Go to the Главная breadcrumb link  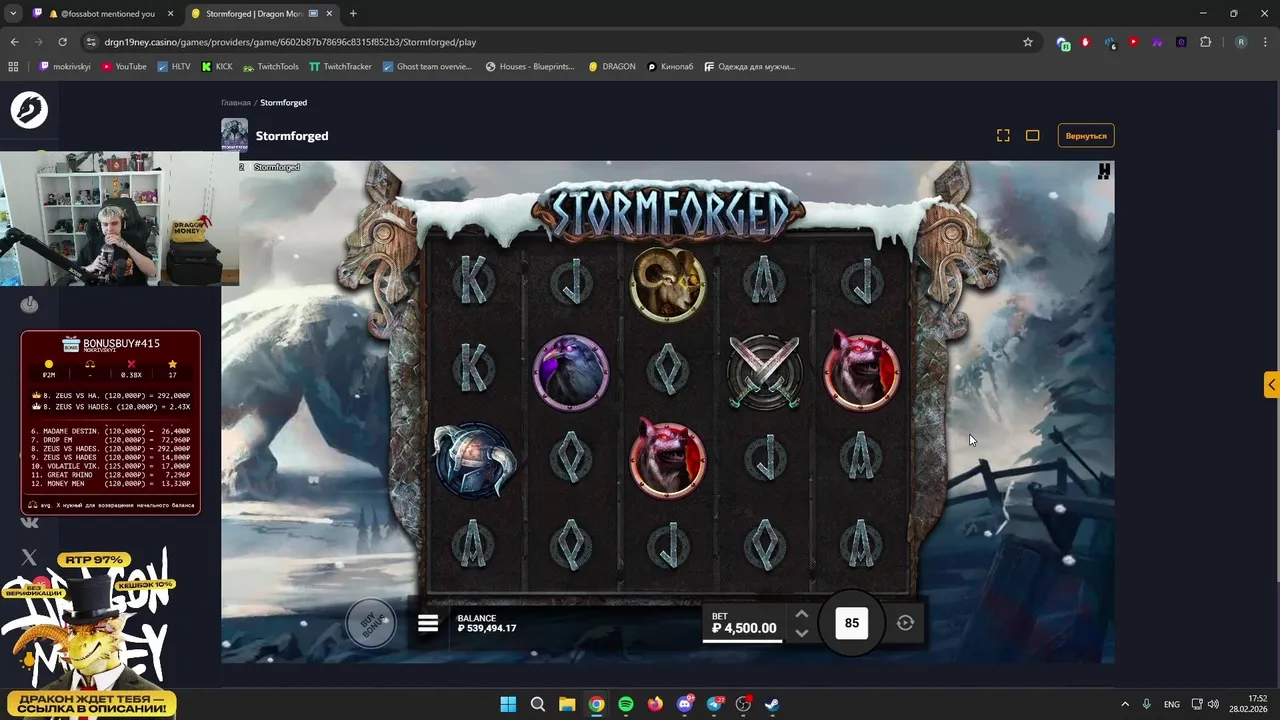[x=236, y=103]
